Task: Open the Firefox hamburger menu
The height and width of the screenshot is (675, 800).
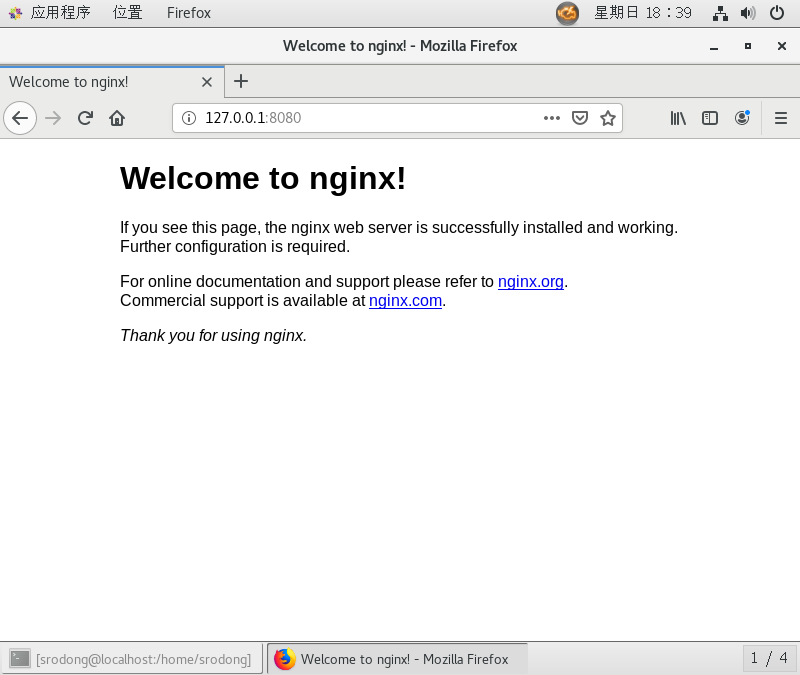Action: (781, 118)
